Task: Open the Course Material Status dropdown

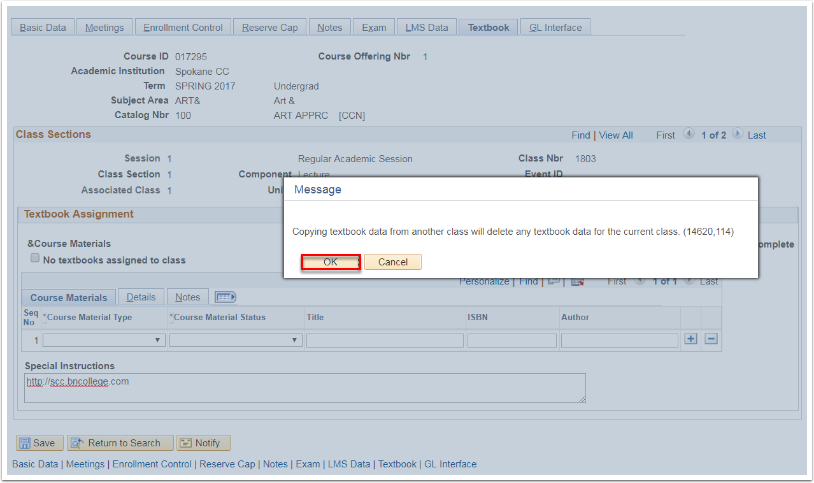Action: (236, 340)
